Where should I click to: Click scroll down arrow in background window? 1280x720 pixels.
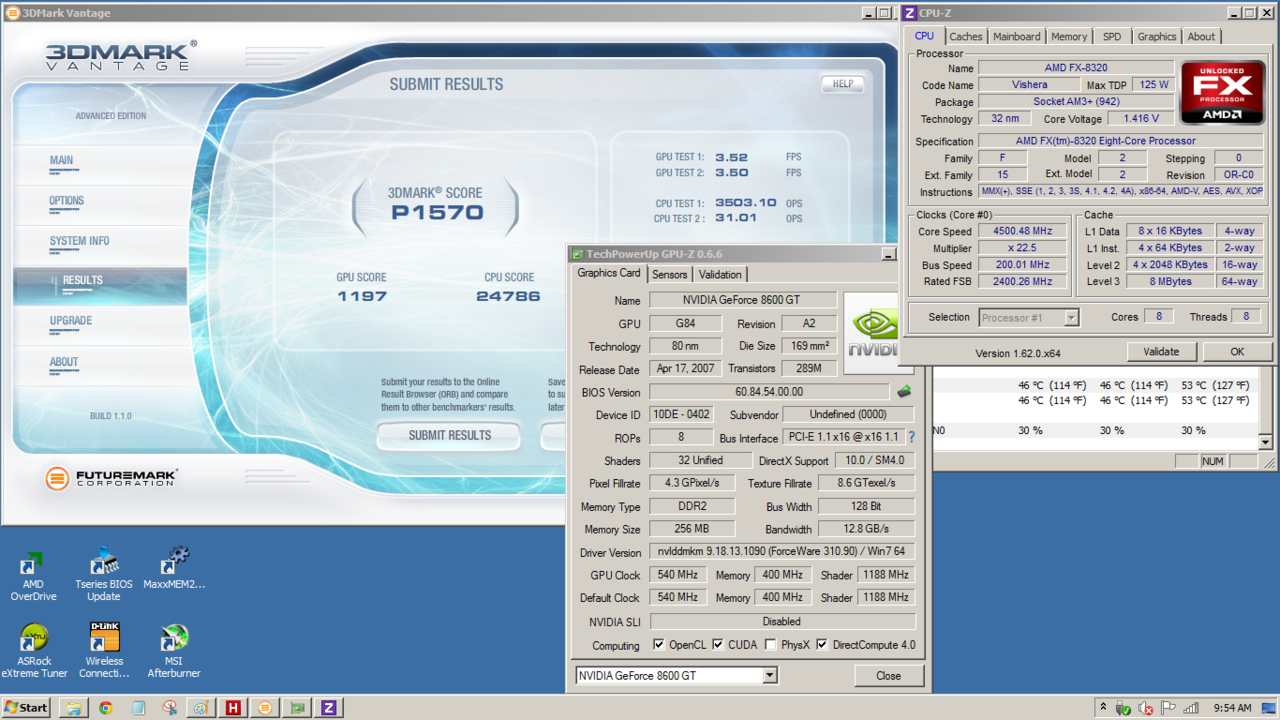(1265, 442)
